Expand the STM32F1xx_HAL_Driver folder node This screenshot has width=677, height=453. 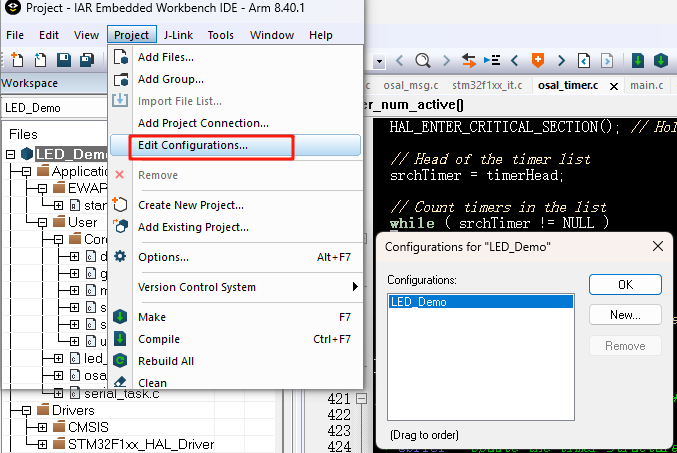42,444
